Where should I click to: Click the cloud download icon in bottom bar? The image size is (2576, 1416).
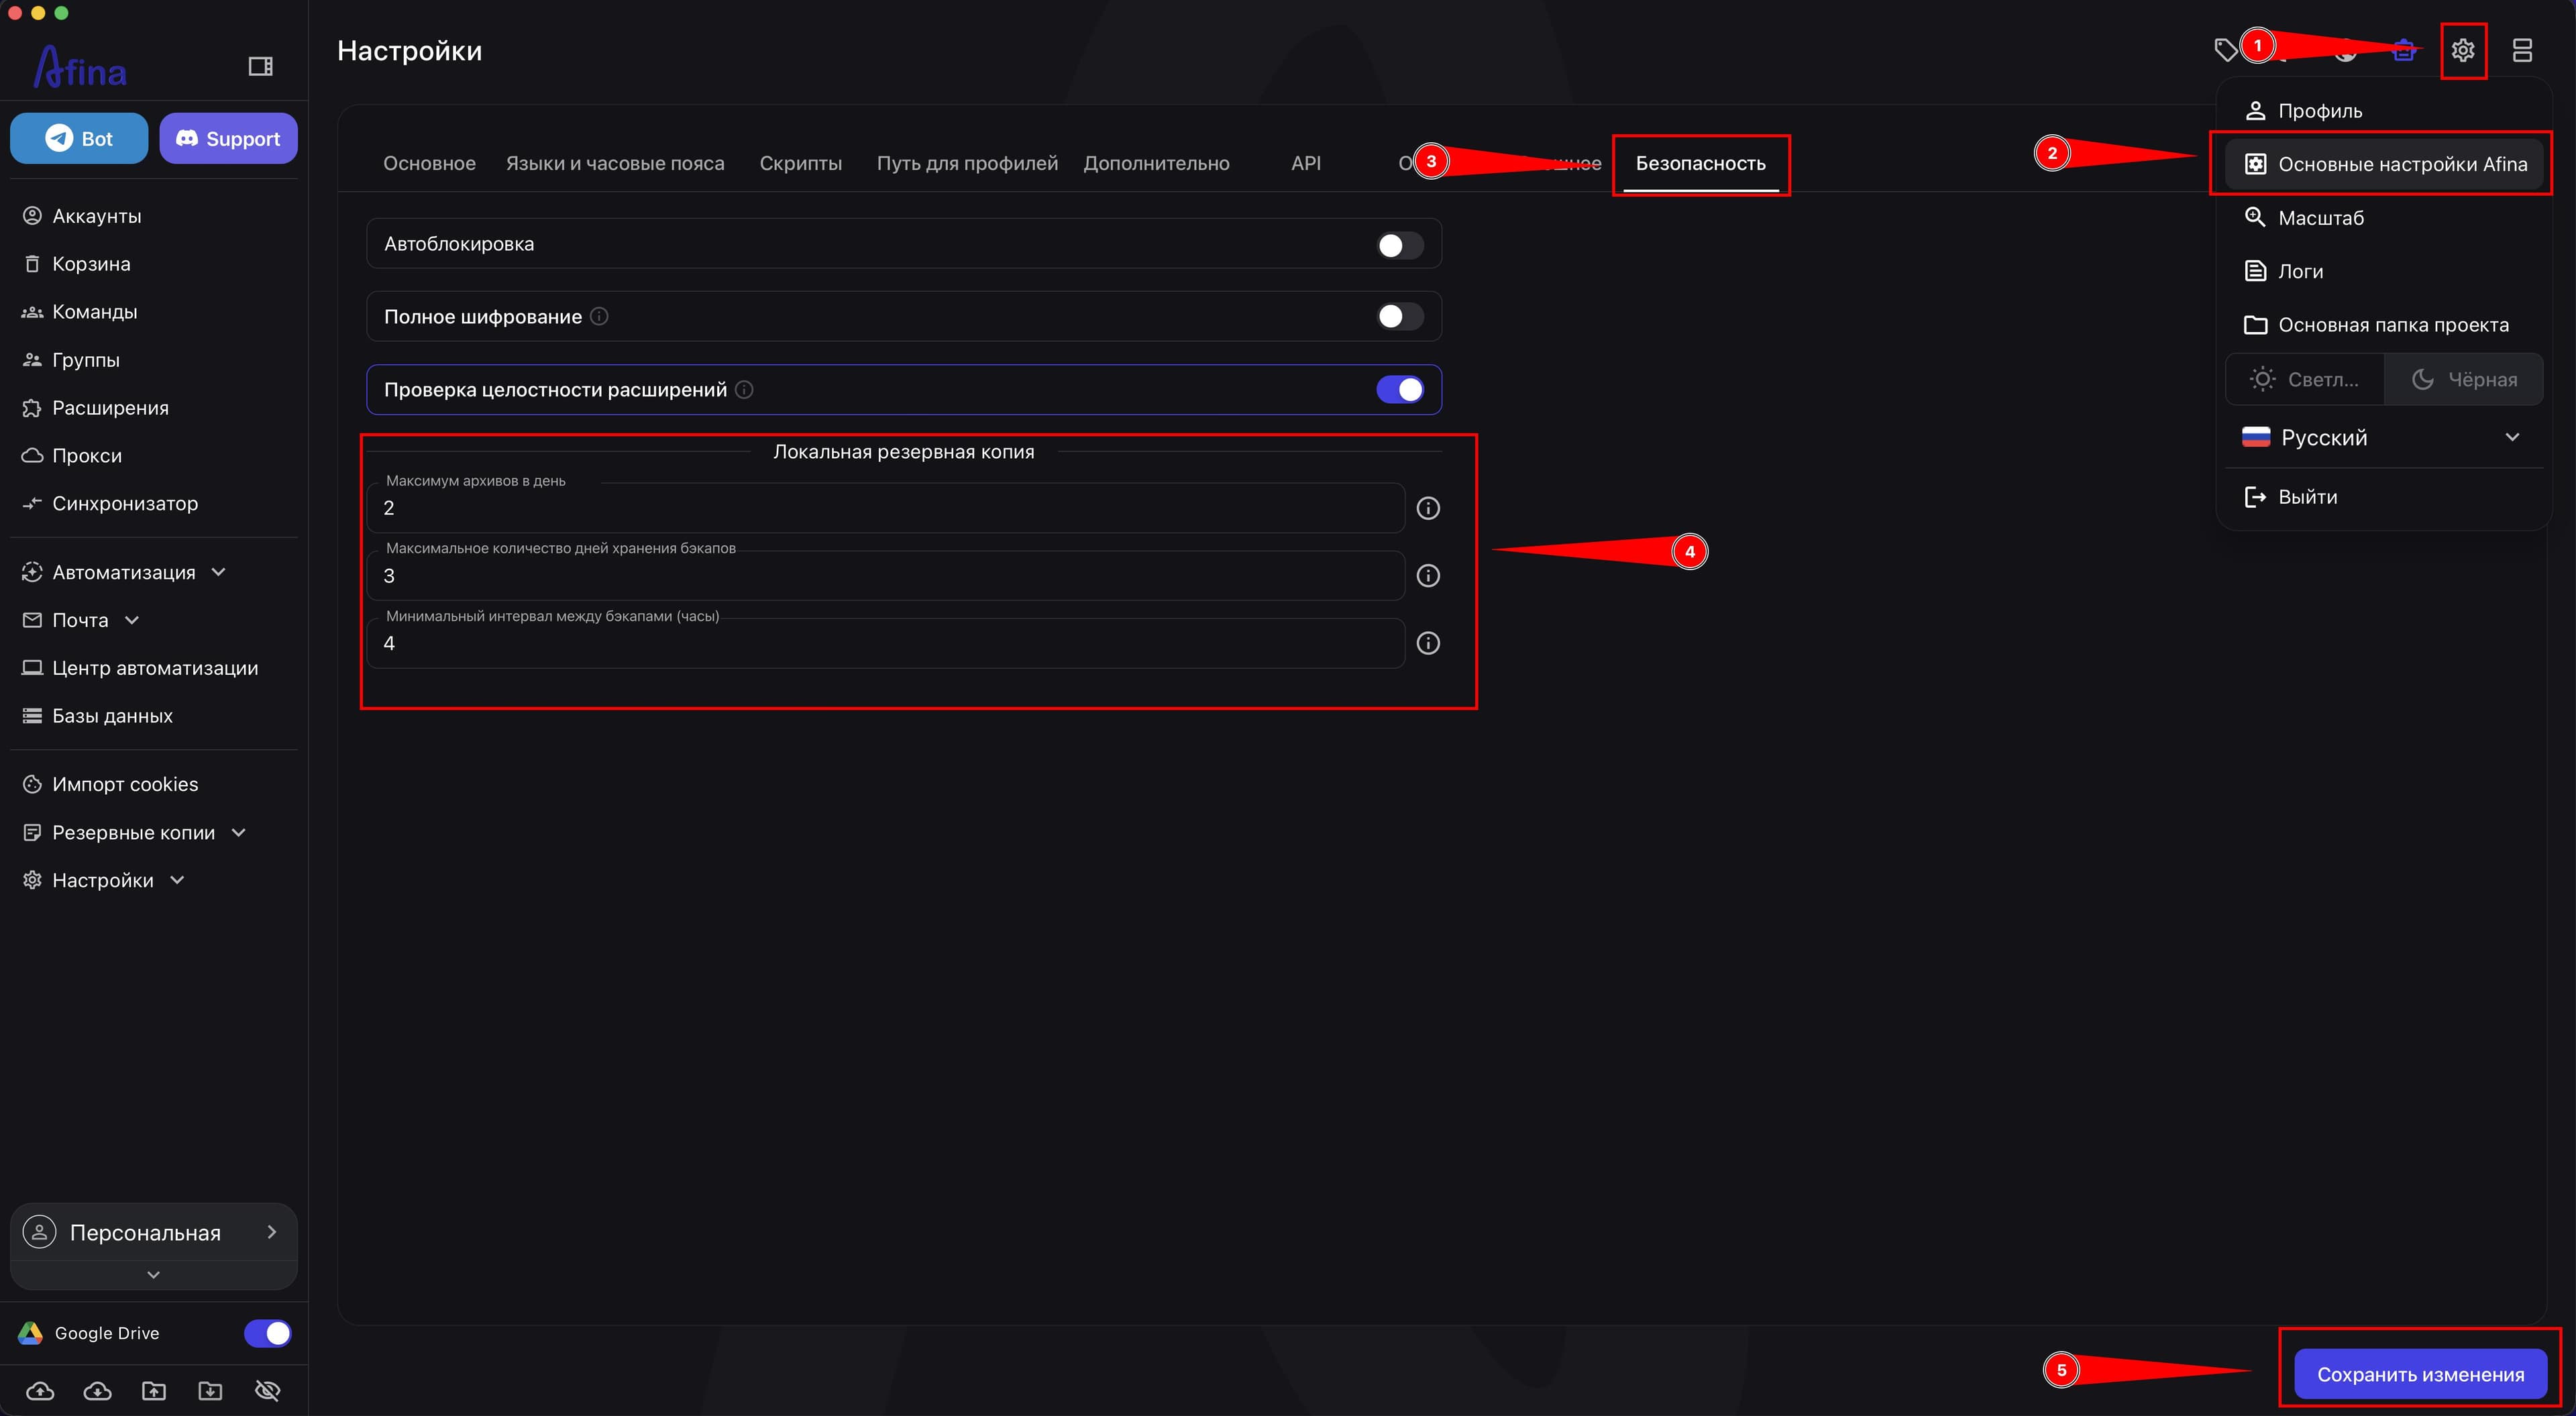[x=97, y=1390]
